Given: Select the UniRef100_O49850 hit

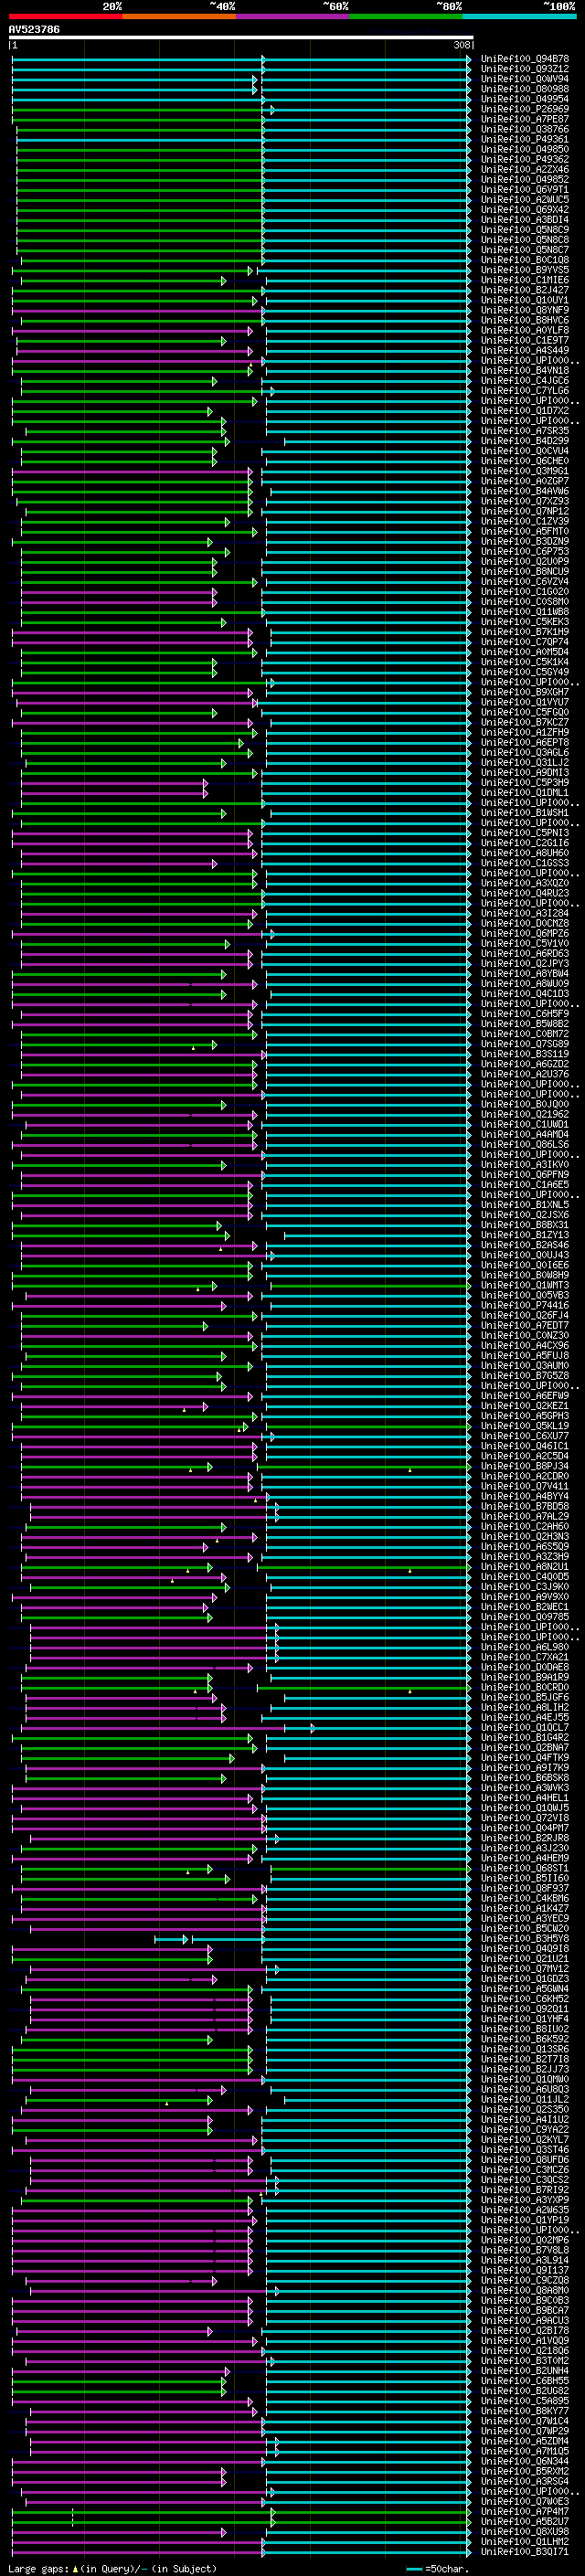Looking at the screenshot, I should click(525, 149).
